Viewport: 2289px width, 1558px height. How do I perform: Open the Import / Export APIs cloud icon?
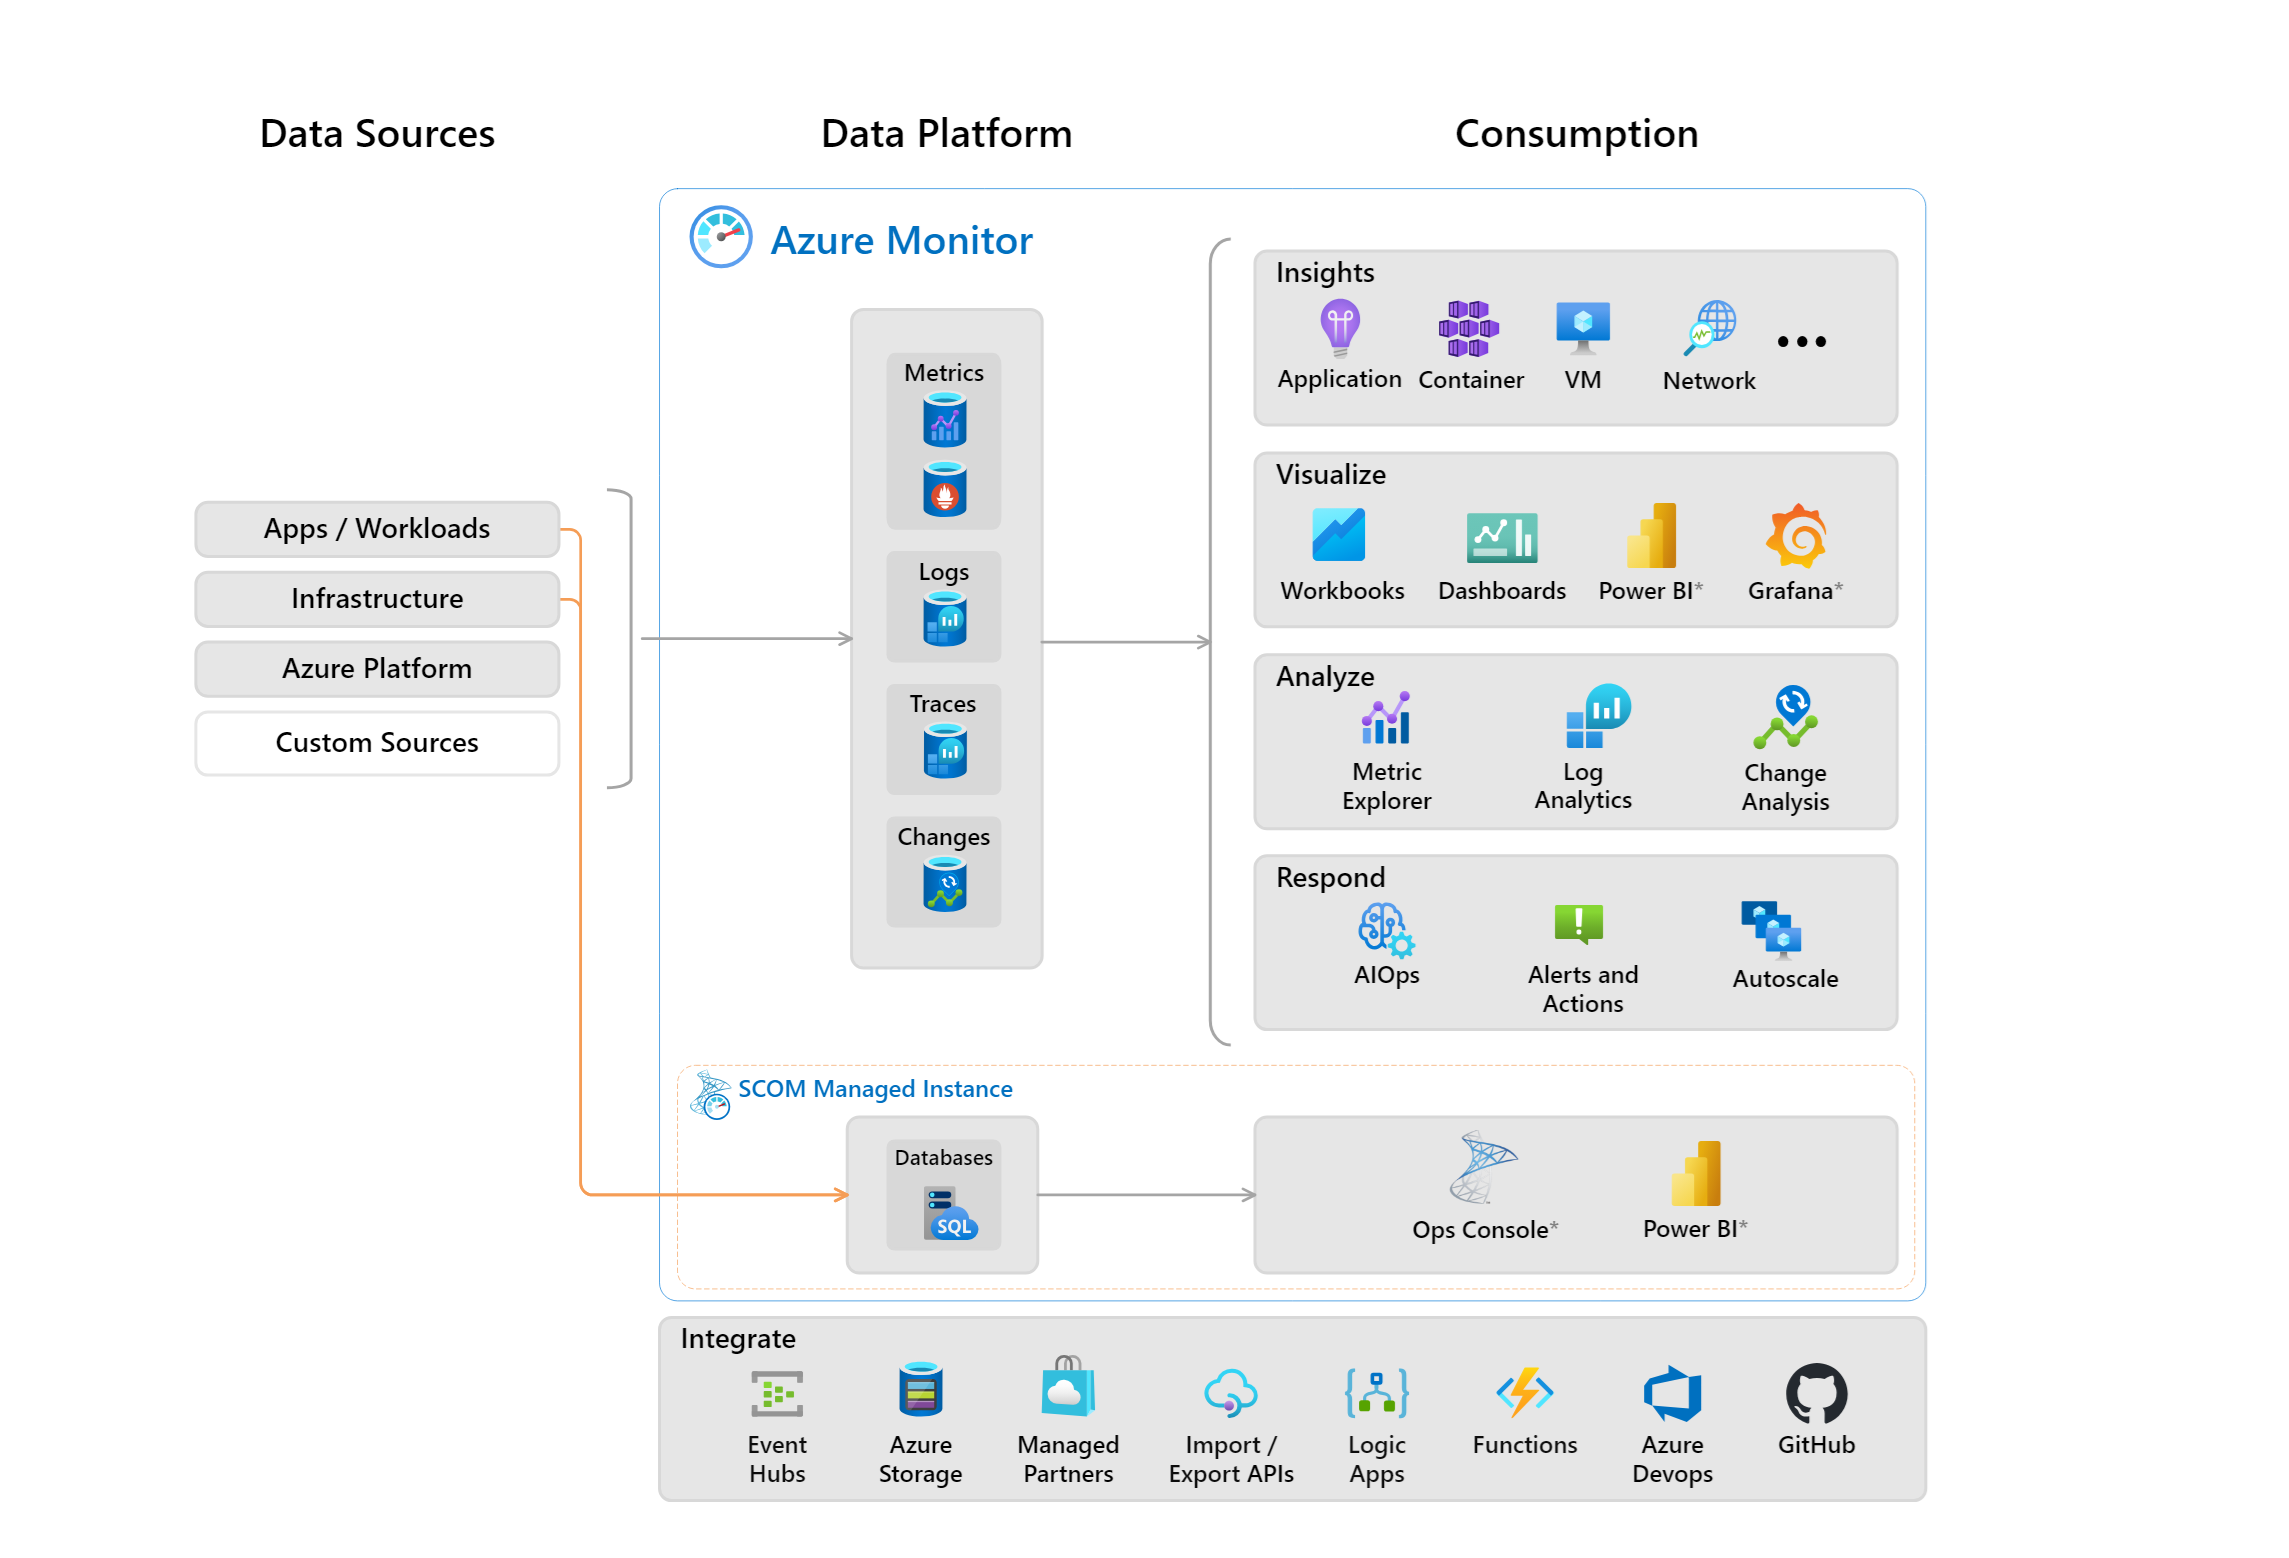click(x=1230, y=1393)
